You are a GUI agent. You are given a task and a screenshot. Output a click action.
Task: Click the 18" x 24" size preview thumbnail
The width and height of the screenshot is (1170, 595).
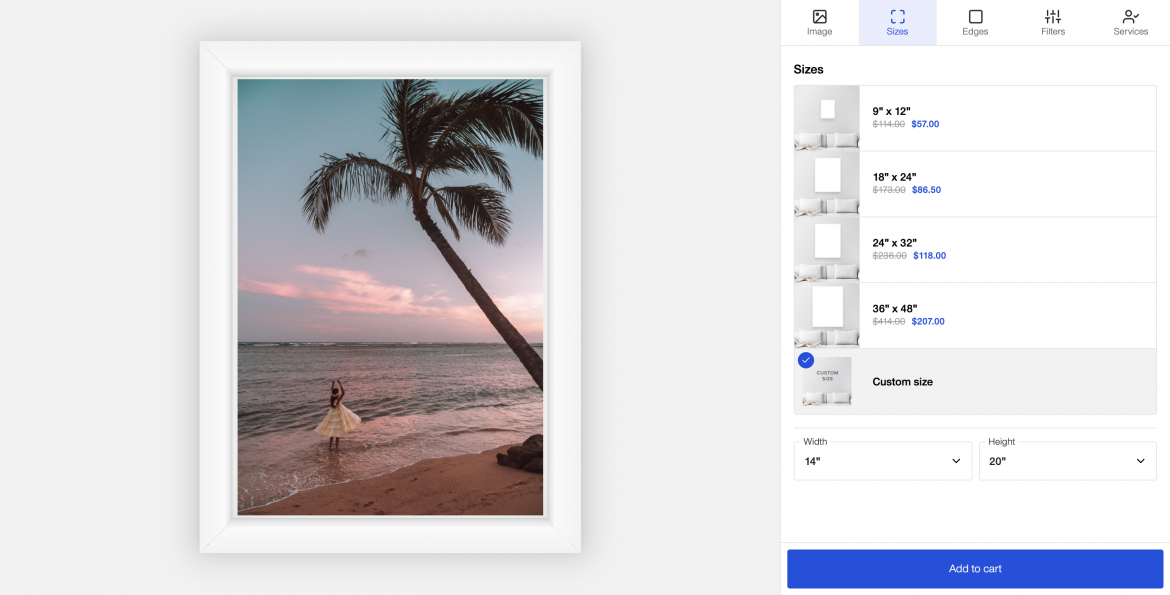point(827,184)
